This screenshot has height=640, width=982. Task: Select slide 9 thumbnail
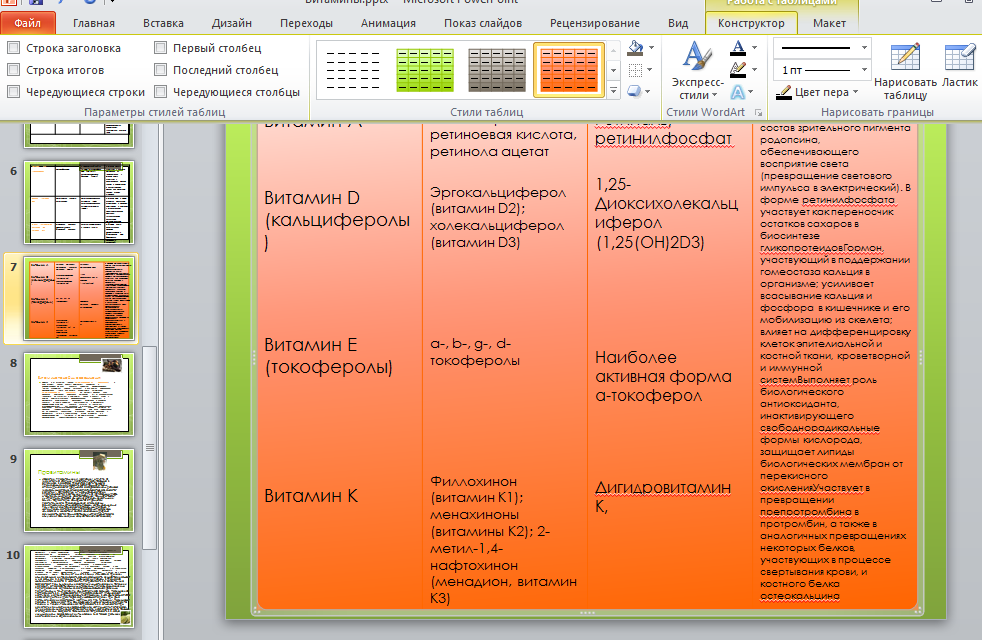[79, 490]
